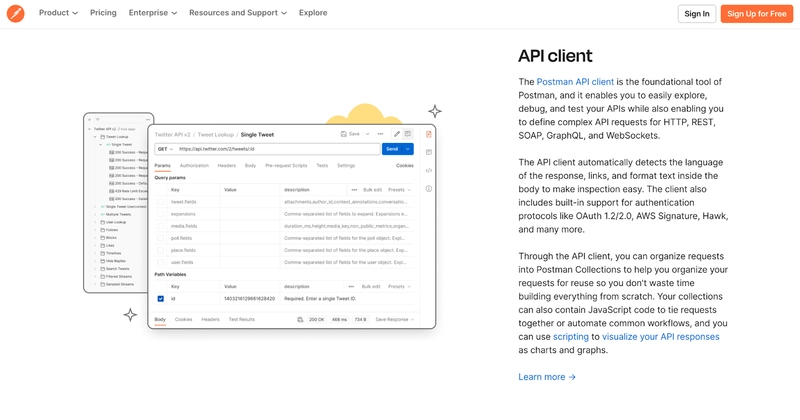Click the User Lookup folder icon
Screen dimensions: 800x420
pyautogui.click(x=103, y=223)
